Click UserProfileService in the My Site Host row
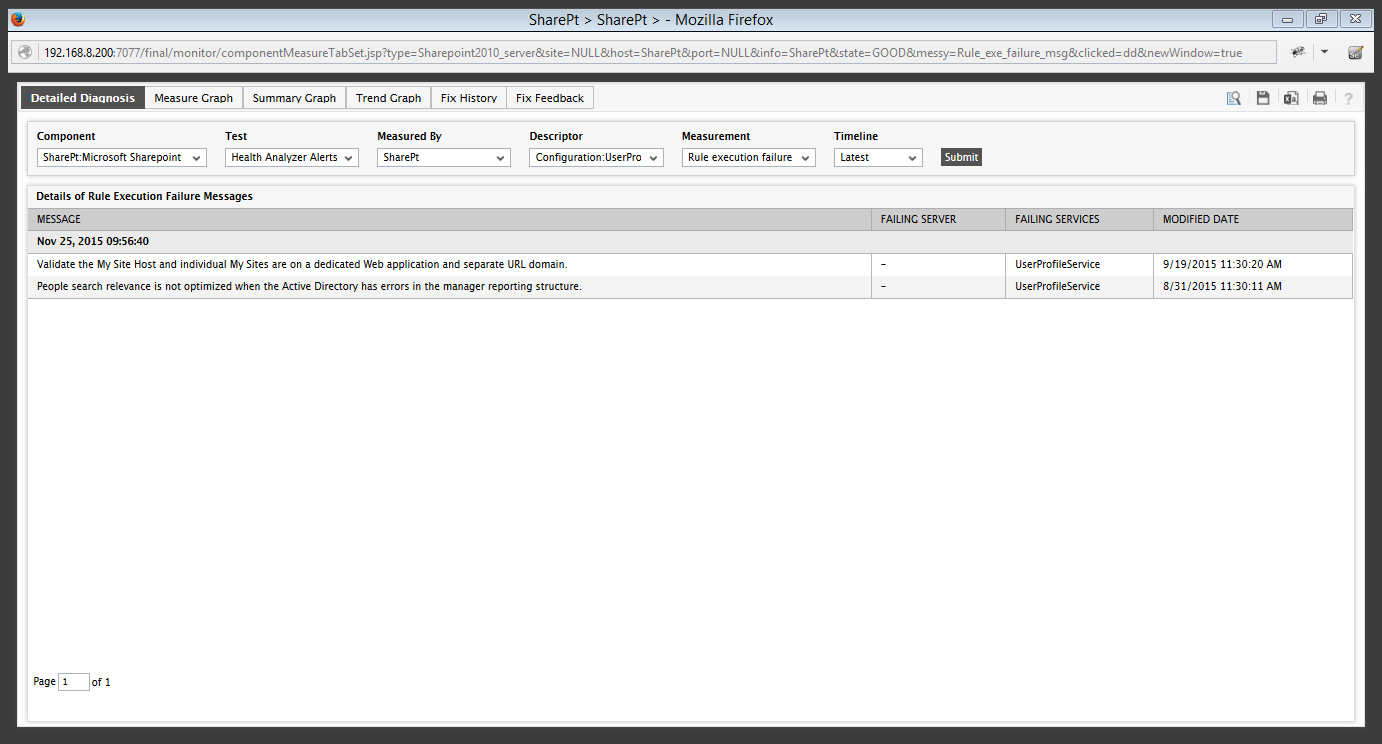 coord(1057,264)
